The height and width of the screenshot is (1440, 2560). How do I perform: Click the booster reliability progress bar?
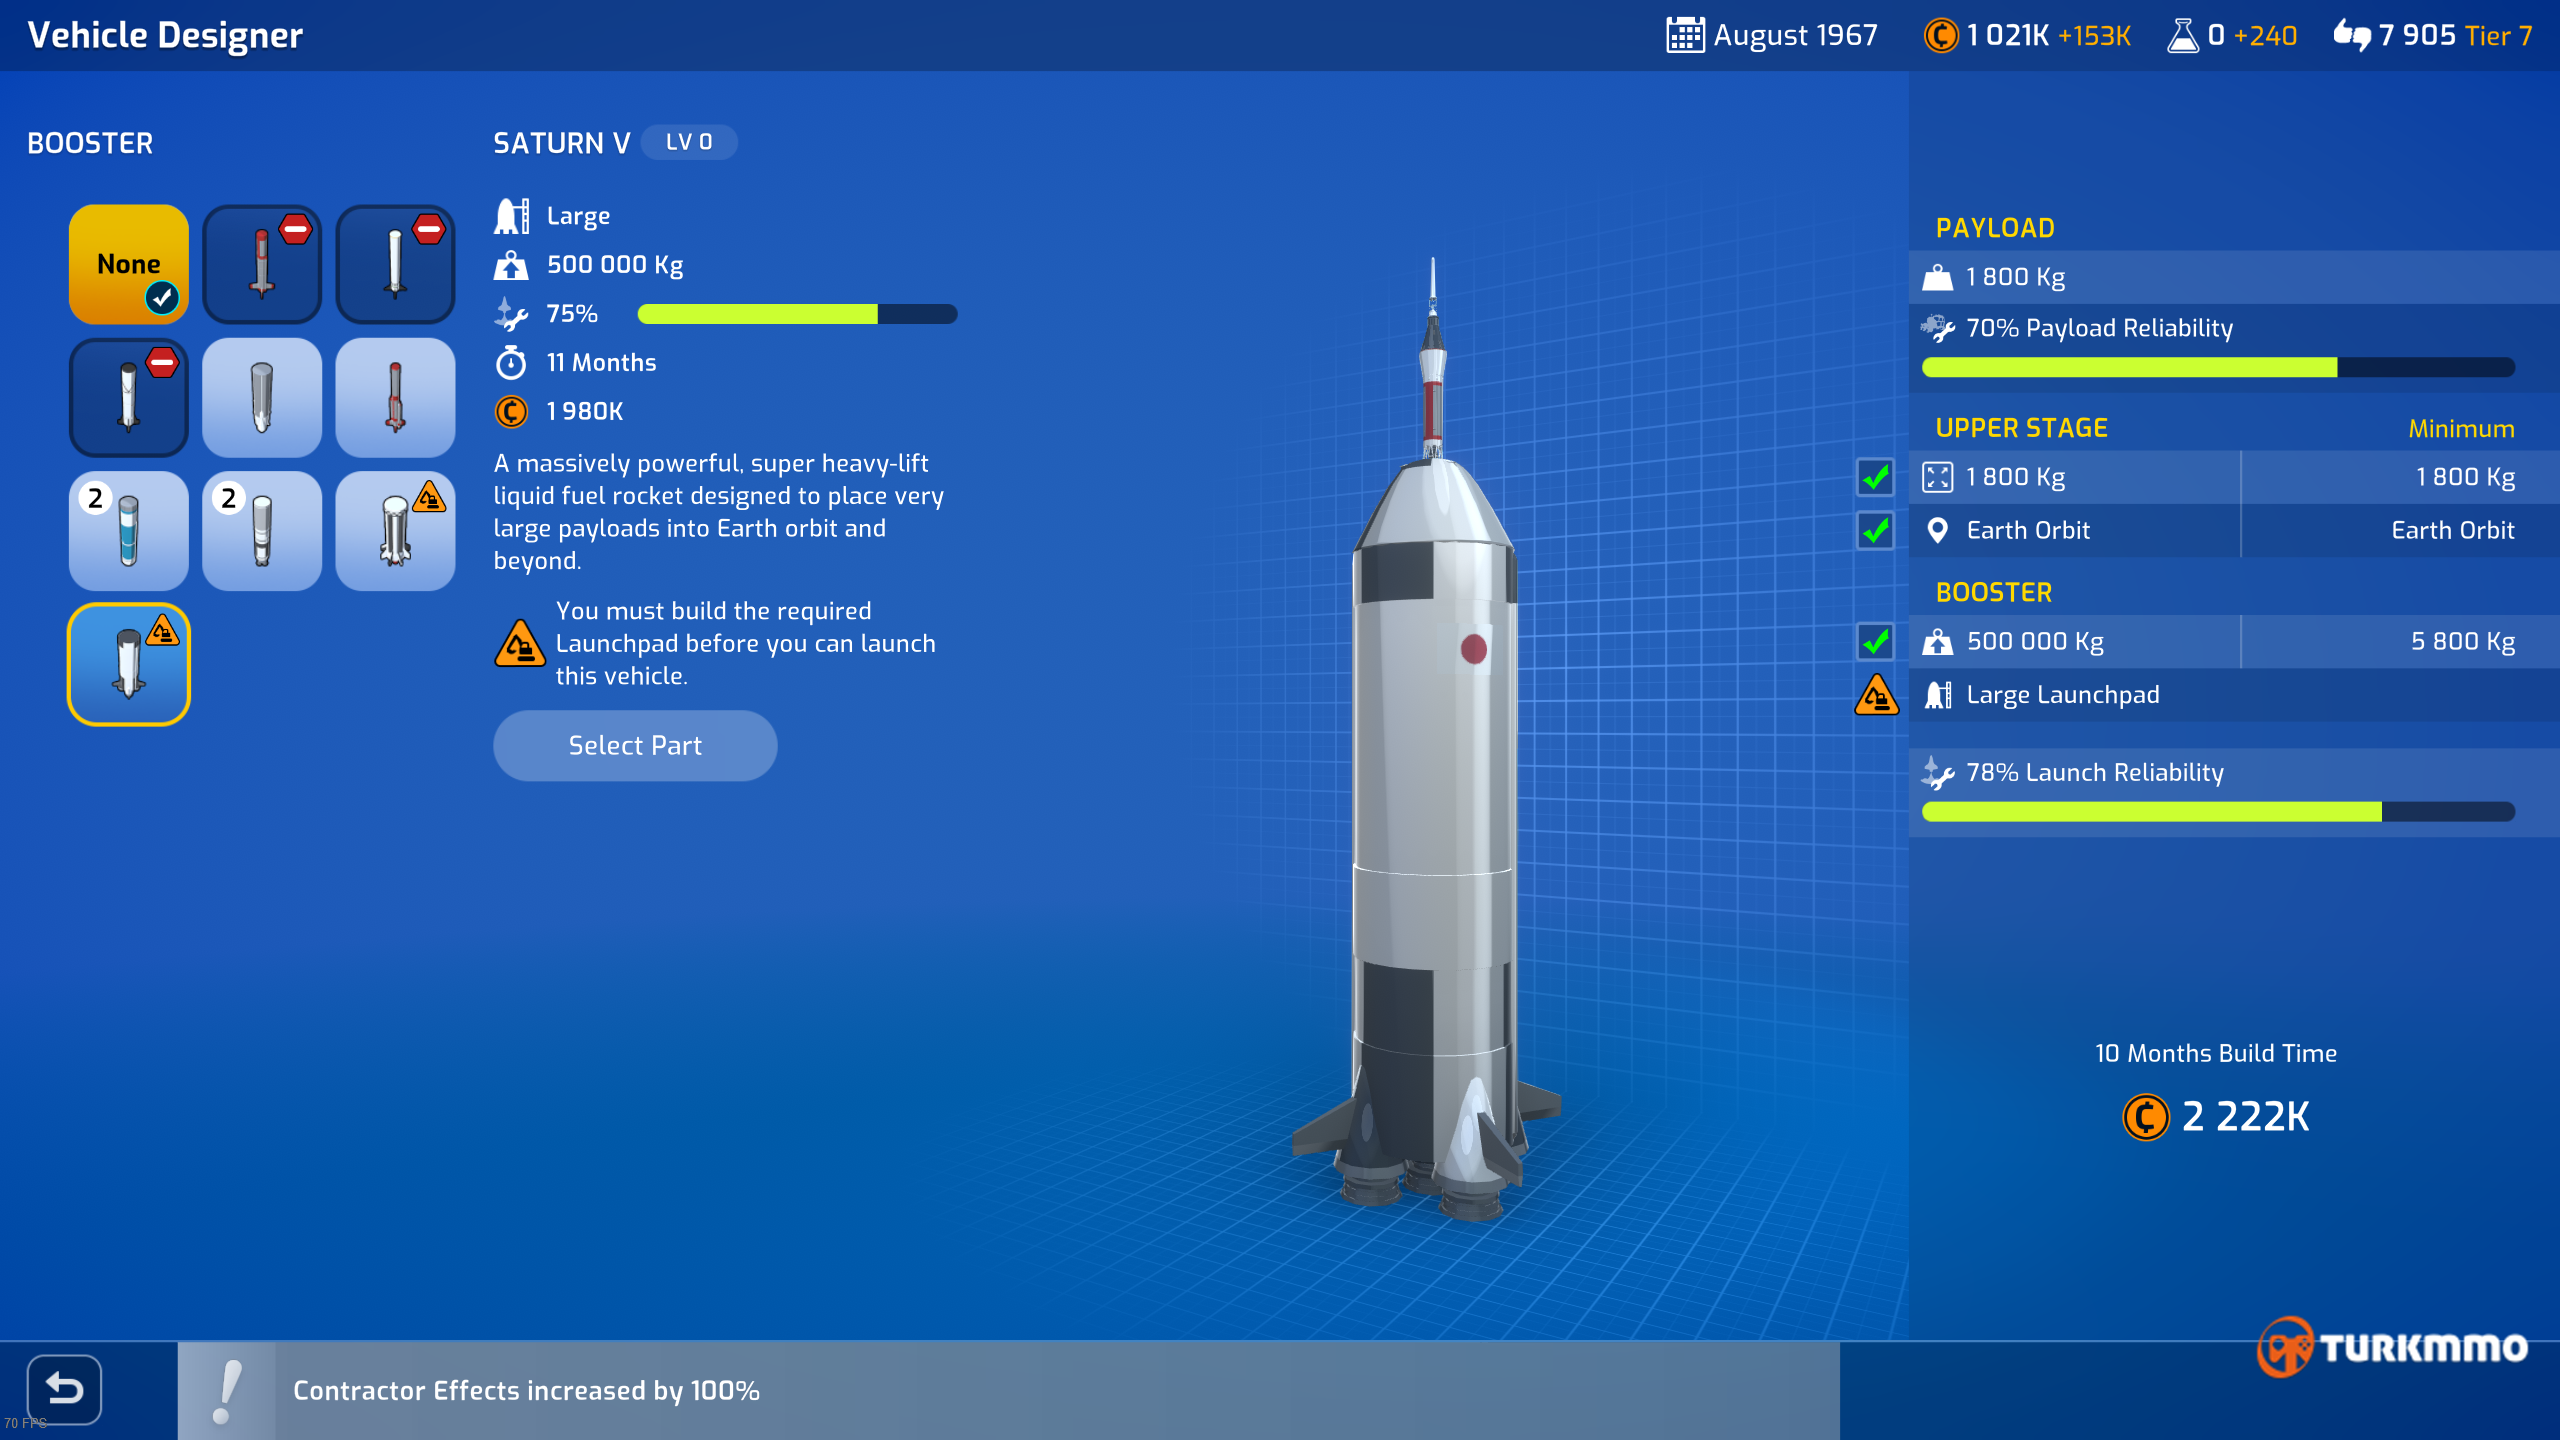point(797,314)
